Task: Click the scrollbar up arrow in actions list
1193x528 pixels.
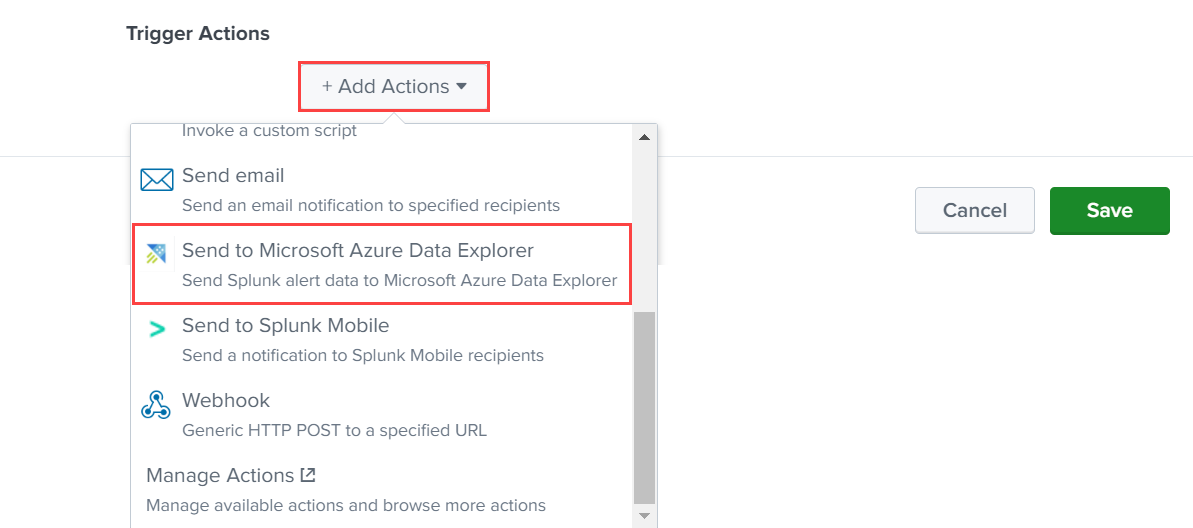Action: click(644, 137)
